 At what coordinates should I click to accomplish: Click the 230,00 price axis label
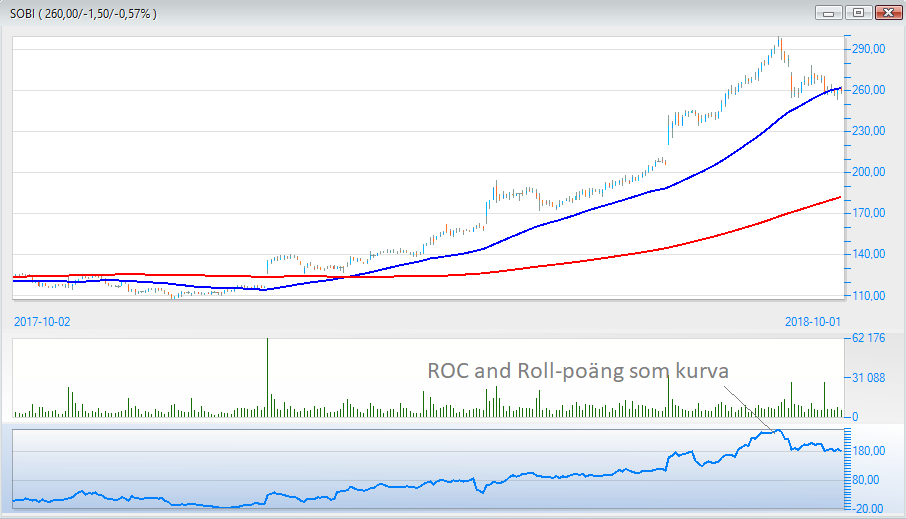(x=868, y=131)
